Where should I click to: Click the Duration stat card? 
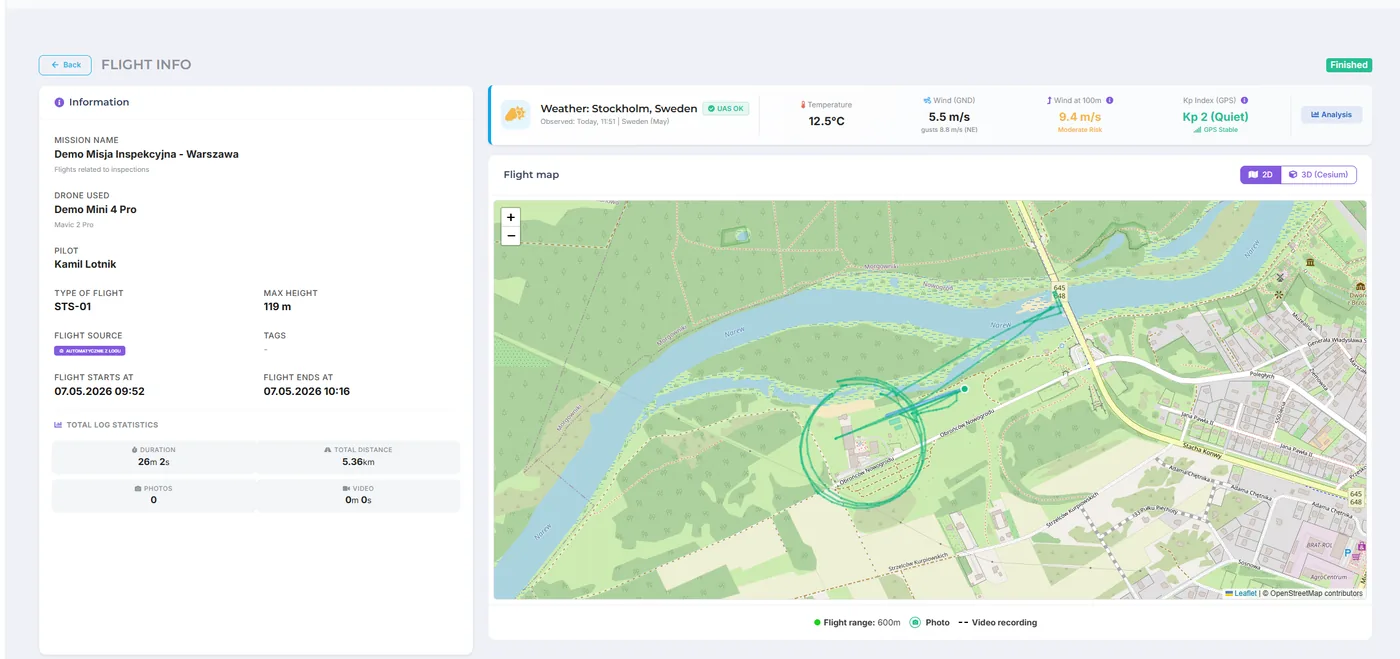pyautogui.click(x=154, y=457)
